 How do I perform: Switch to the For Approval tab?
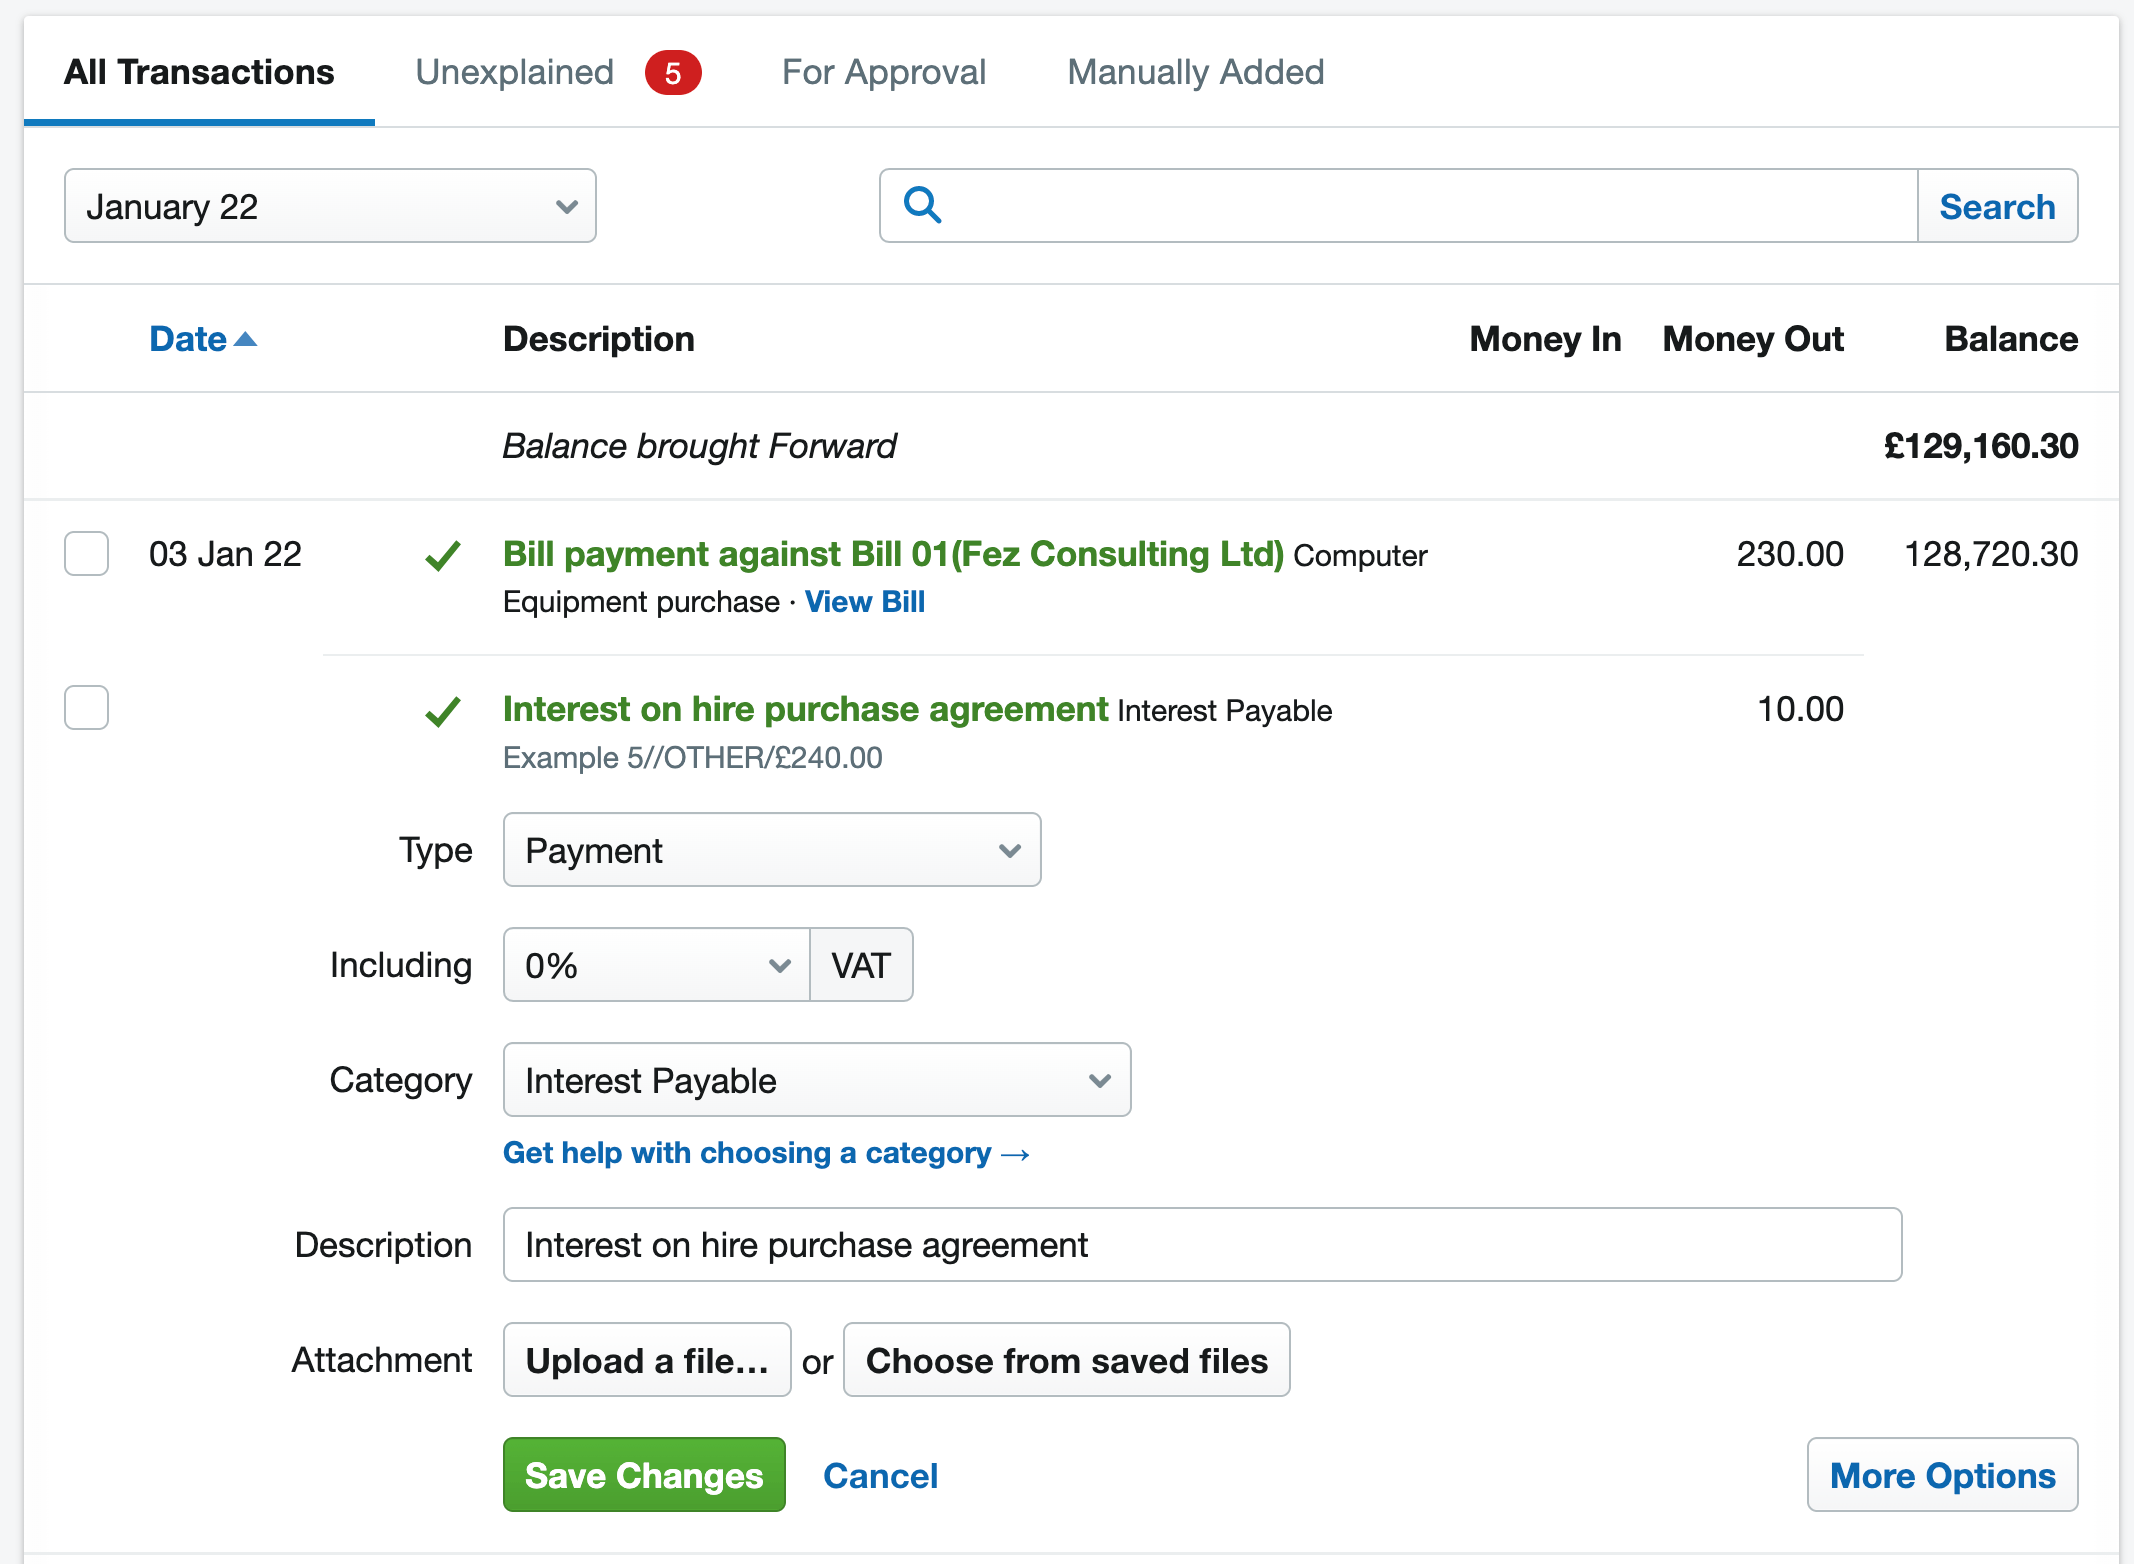884,72
